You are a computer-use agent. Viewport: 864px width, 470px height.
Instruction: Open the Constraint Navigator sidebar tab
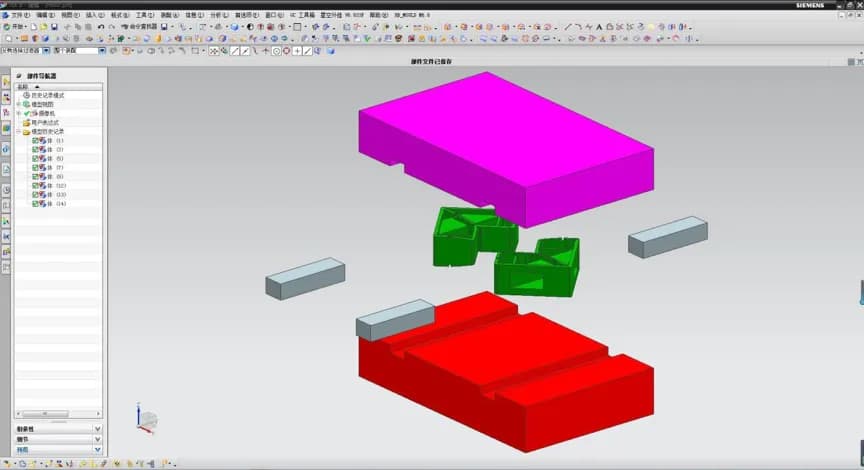click(6, 98)
